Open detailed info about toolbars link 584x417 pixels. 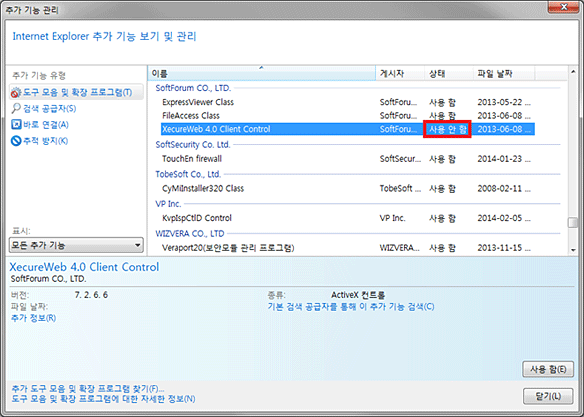click(103, 399)
